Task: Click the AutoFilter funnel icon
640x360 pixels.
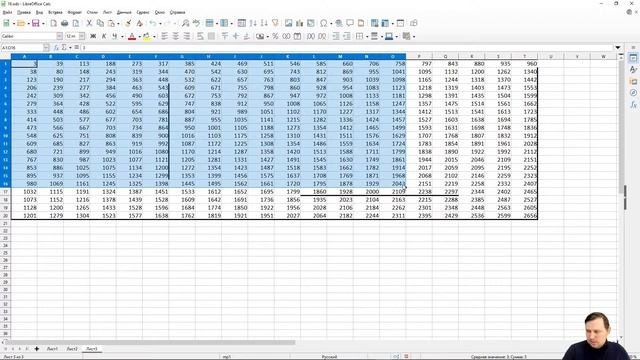Action: (275, 23)
